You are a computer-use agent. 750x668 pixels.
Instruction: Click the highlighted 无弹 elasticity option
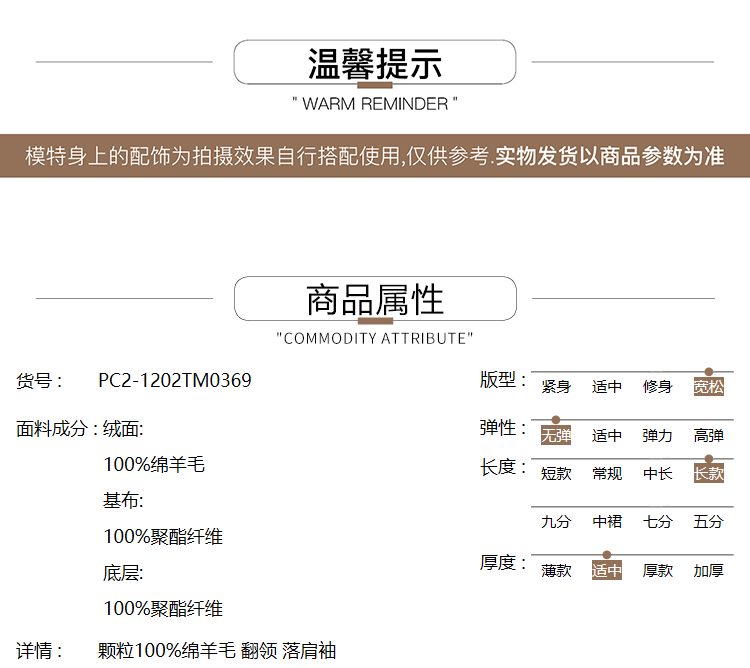(x=556, y=436)
